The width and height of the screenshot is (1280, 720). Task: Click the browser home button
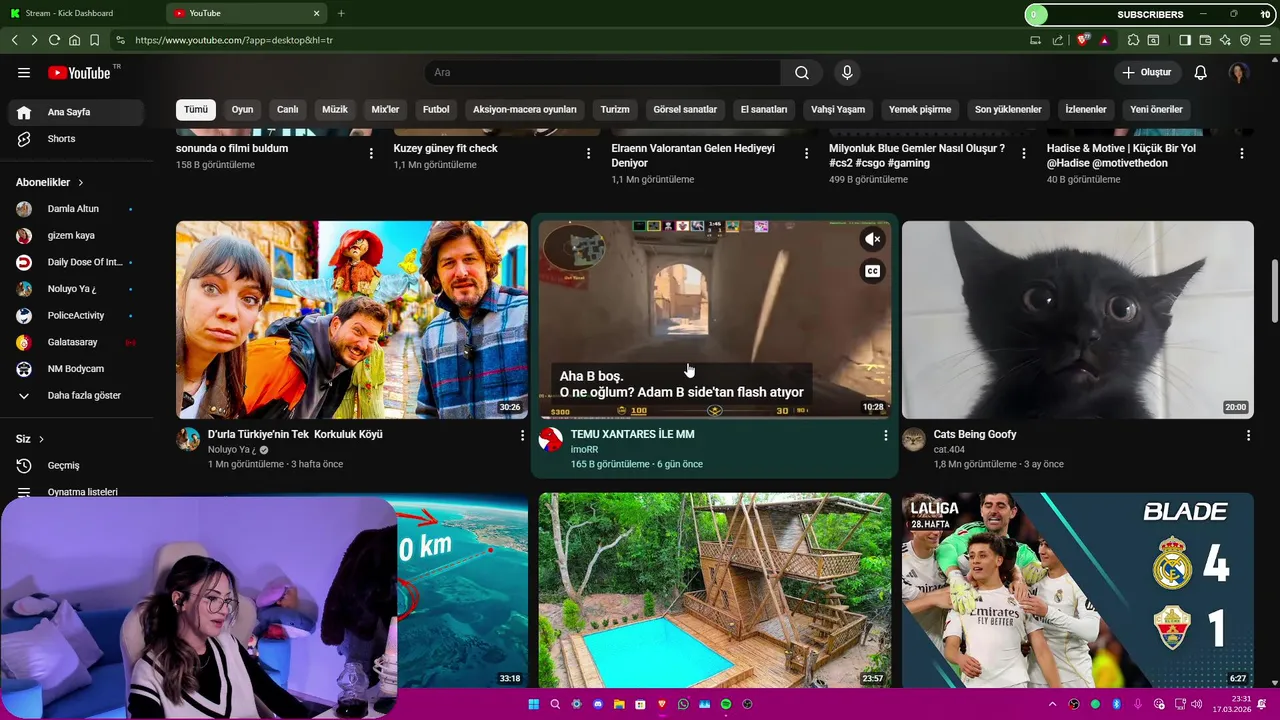[x=74, y=40]
